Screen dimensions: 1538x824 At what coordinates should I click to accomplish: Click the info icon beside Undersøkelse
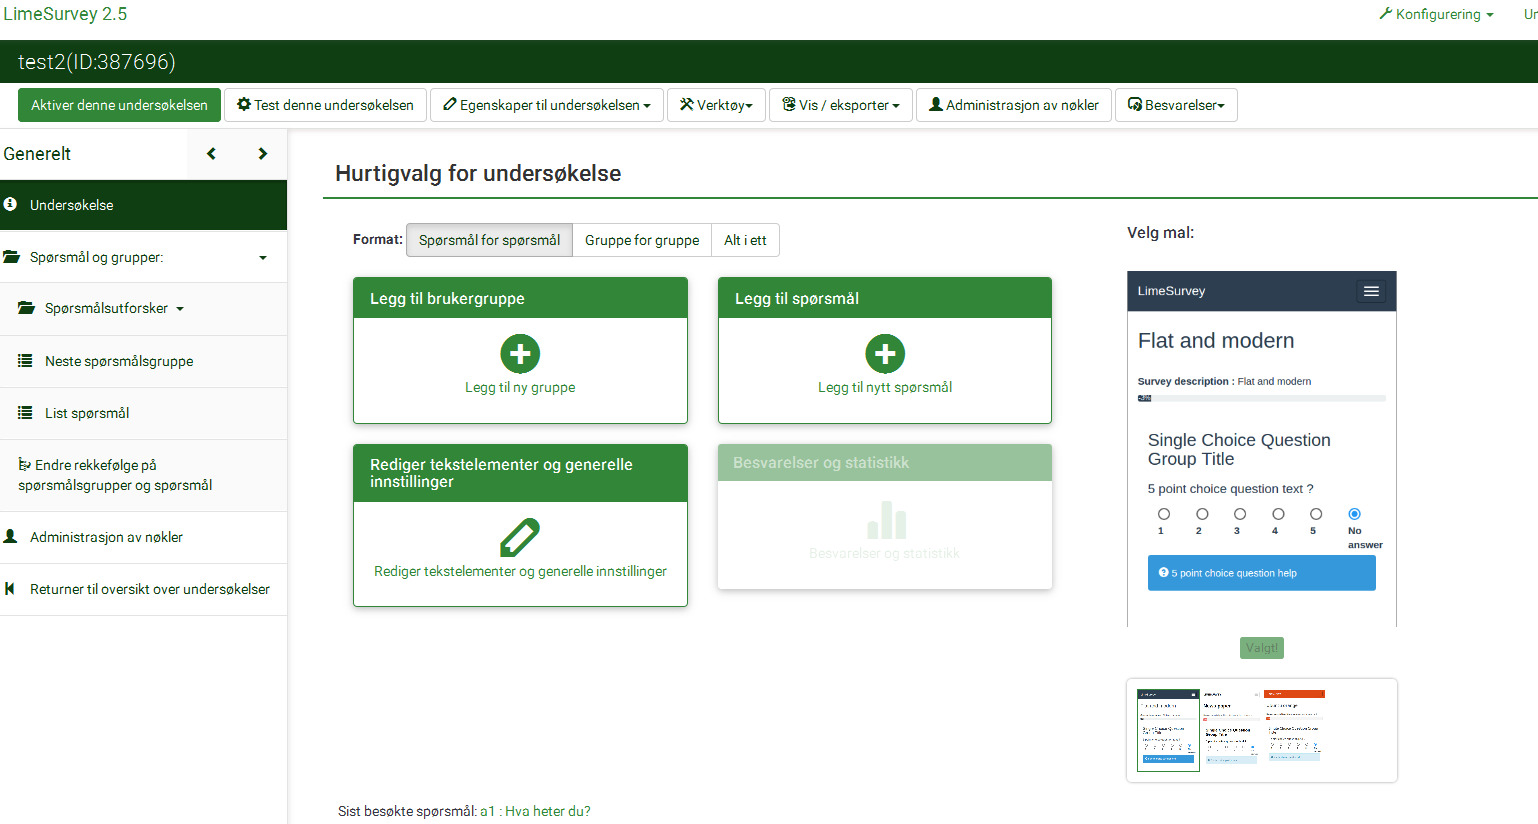[10, 204]
